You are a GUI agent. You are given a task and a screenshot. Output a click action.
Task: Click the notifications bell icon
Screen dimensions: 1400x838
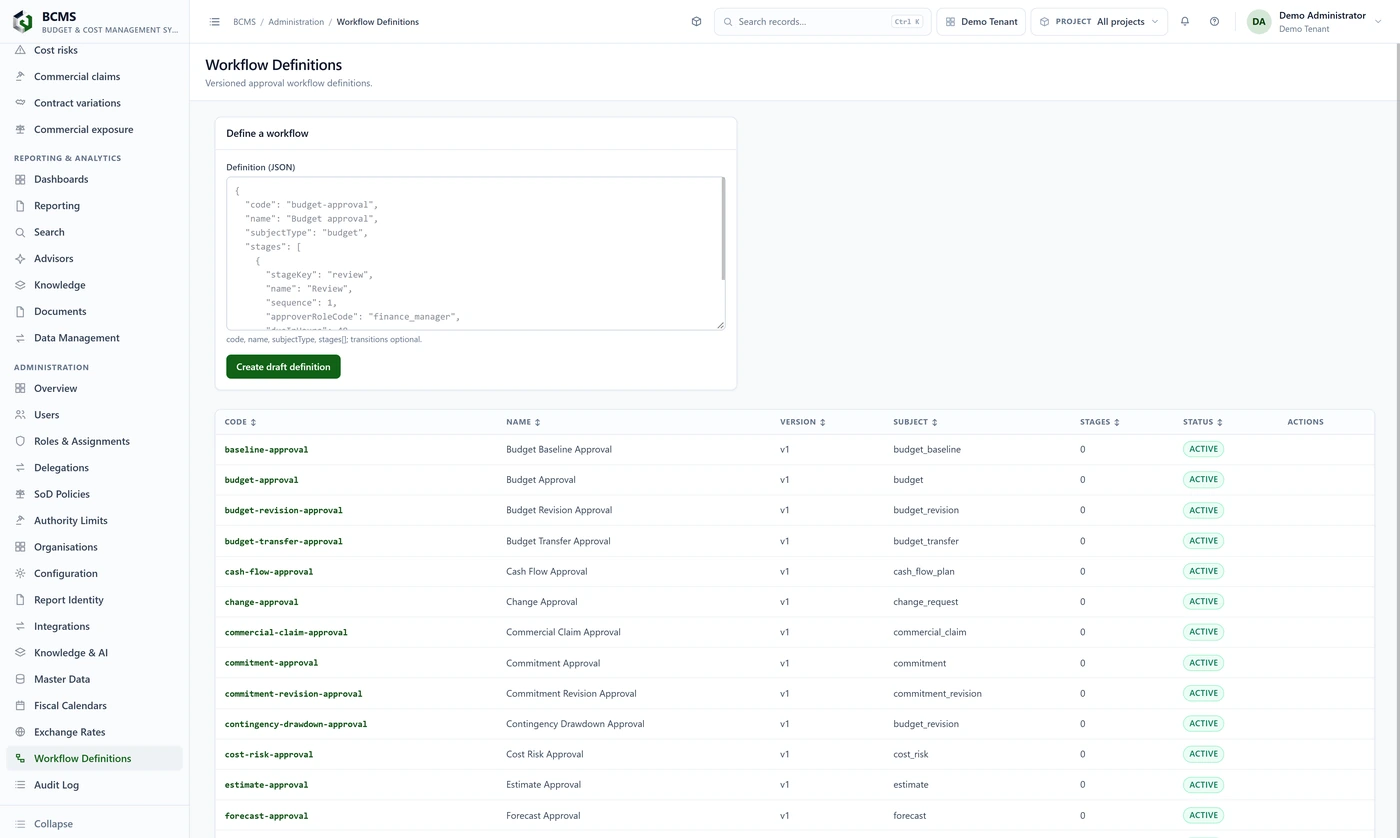[1185, 21]
